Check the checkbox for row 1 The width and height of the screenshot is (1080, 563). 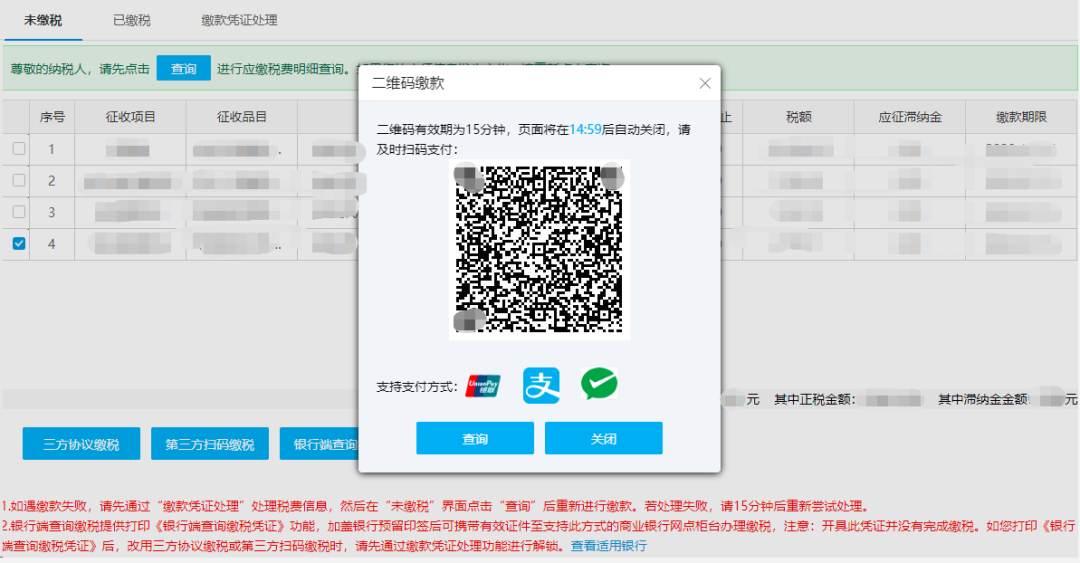(19, 148)
